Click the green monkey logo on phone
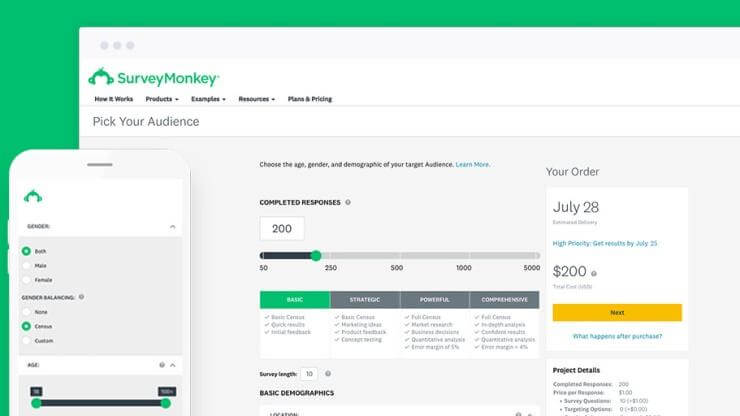This screenshot has height=416, width=740. (33, 196)
